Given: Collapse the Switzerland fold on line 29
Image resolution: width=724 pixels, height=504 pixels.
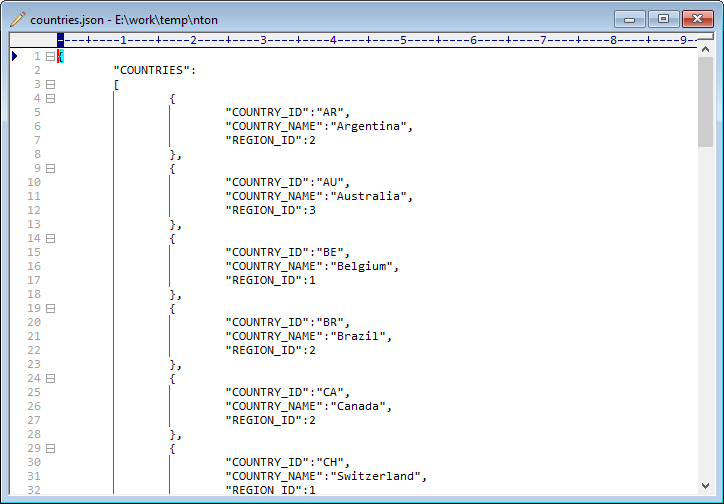Looking at the screenshot, I should tap(50, 448).
